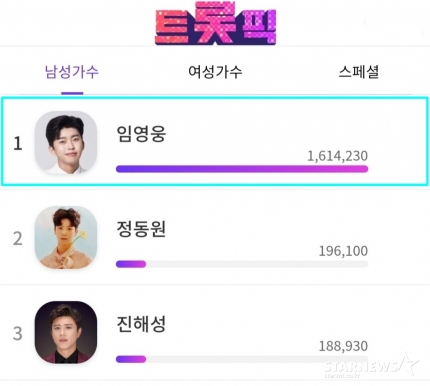
Task: Click rank number 3
Action: click(x=18, y=333)
